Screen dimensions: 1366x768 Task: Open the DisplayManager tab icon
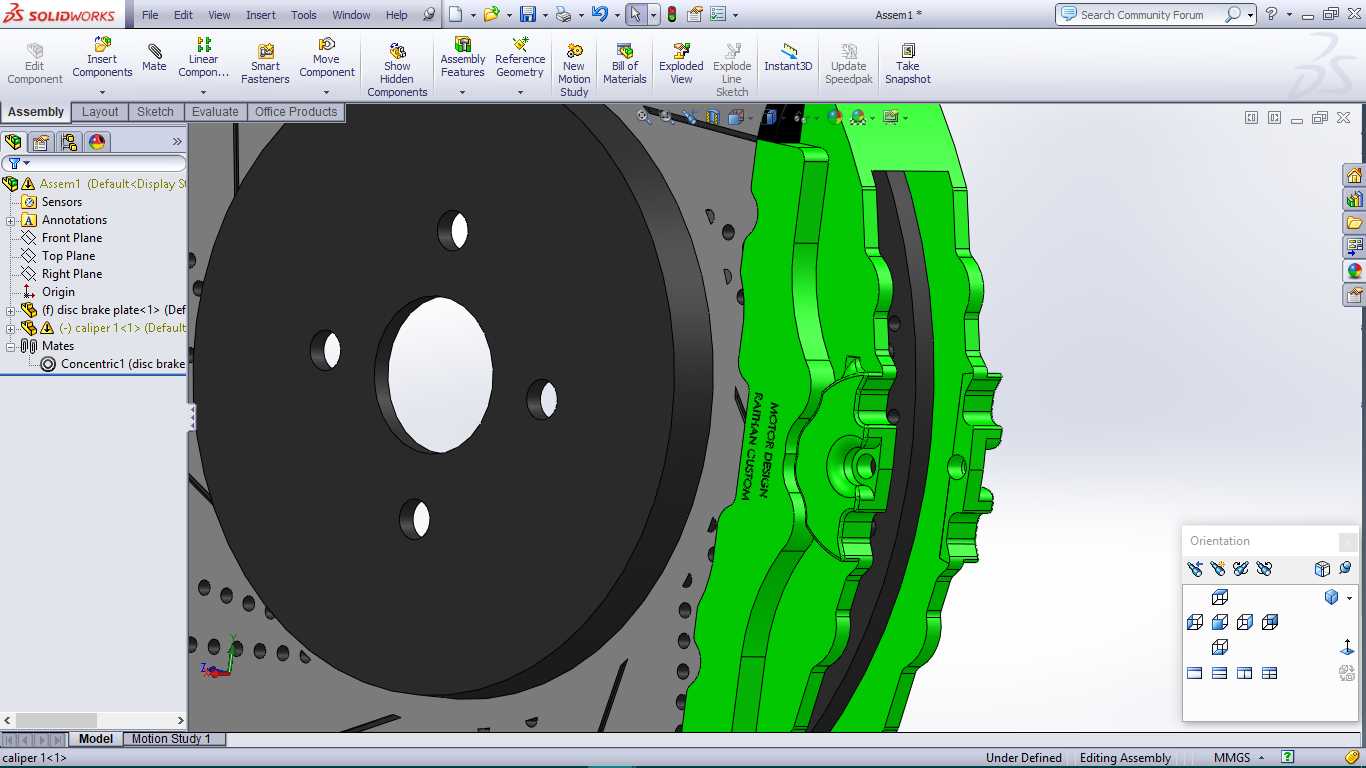click(x=97, y=142)
